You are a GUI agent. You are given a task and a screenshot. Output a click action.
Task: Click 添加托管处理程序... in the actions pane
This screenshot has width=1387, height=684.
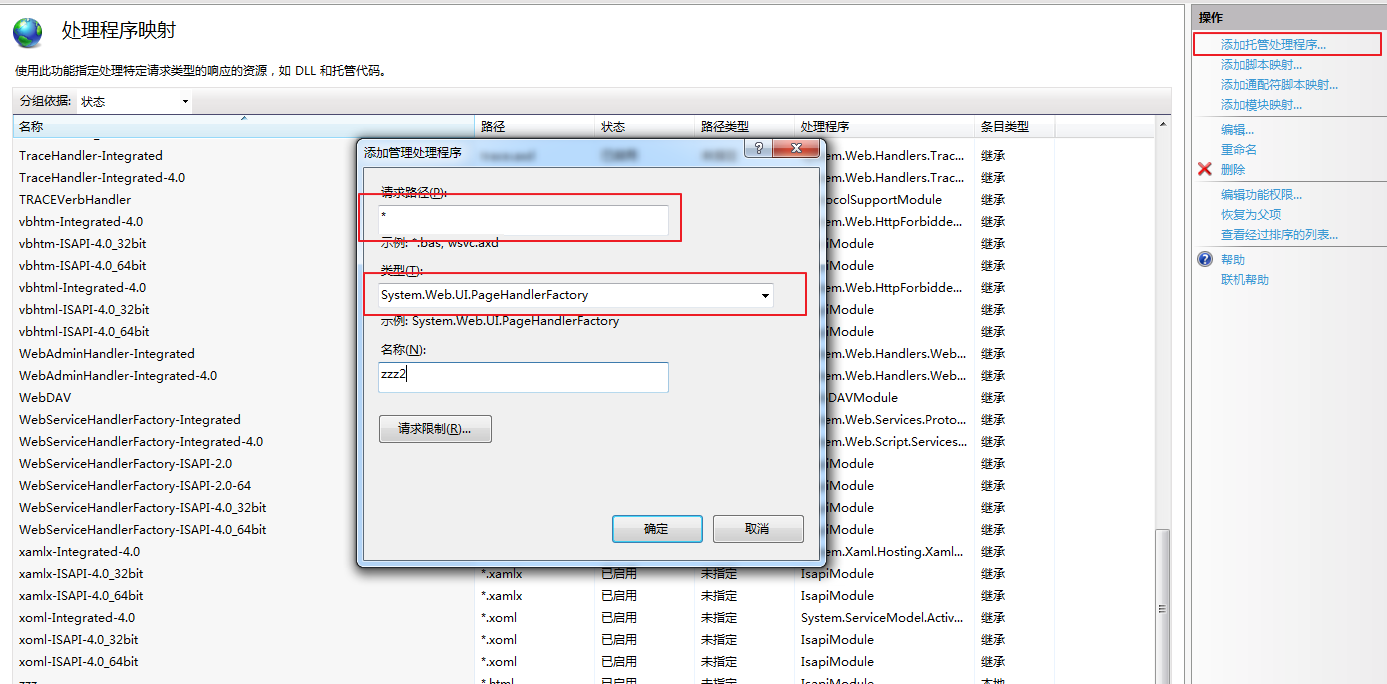(x=1273, y=45)
